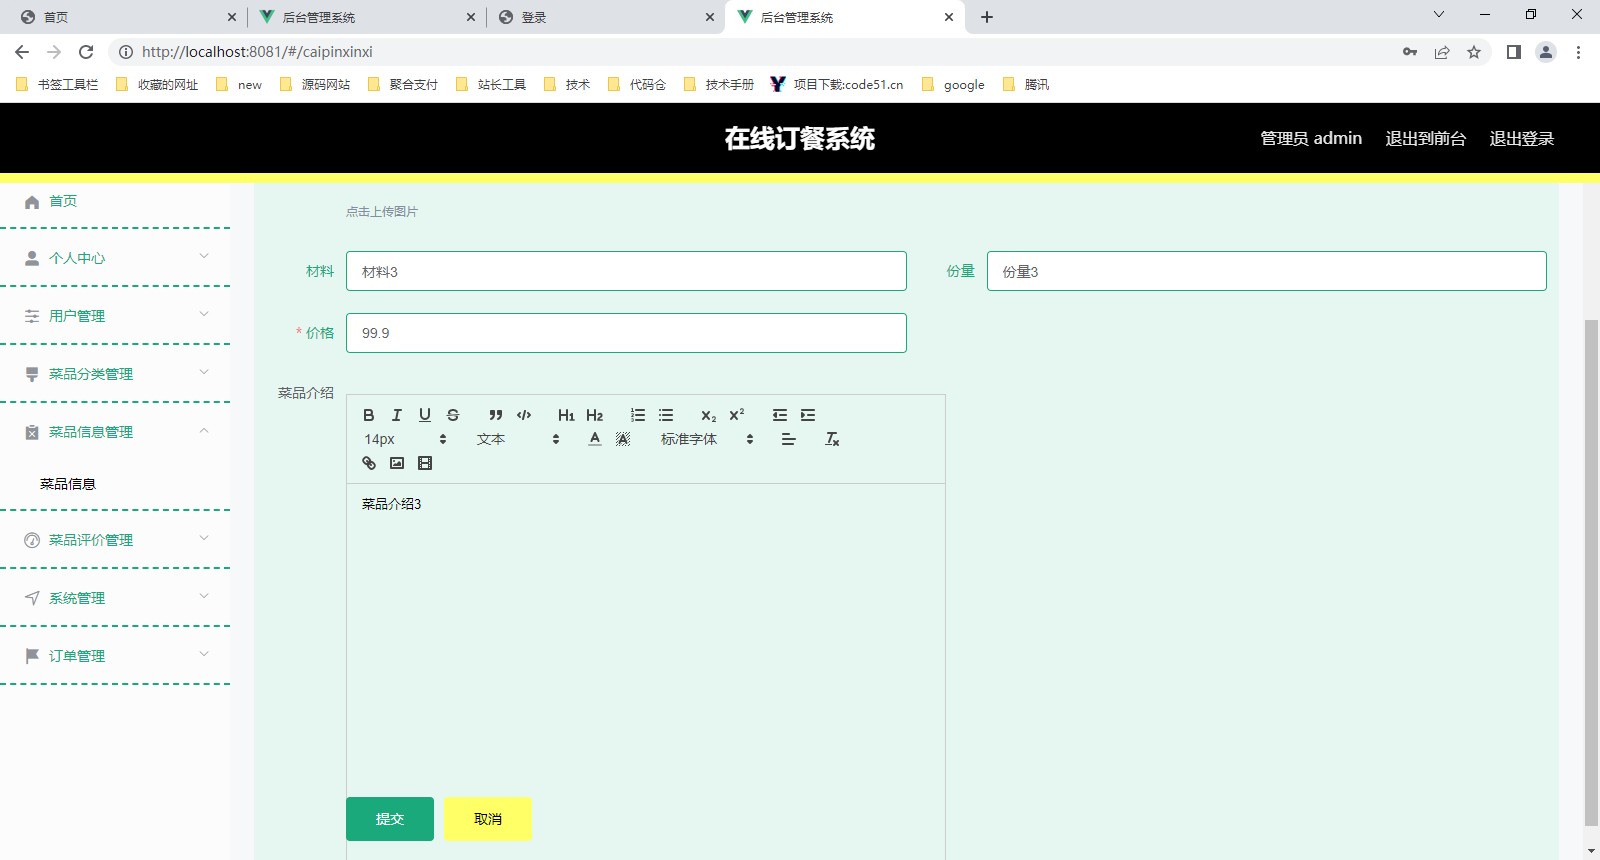This screenshot has width=1600, height=860.
Task: Toggle bold formatting in the editor
Action: pos(369,415)
